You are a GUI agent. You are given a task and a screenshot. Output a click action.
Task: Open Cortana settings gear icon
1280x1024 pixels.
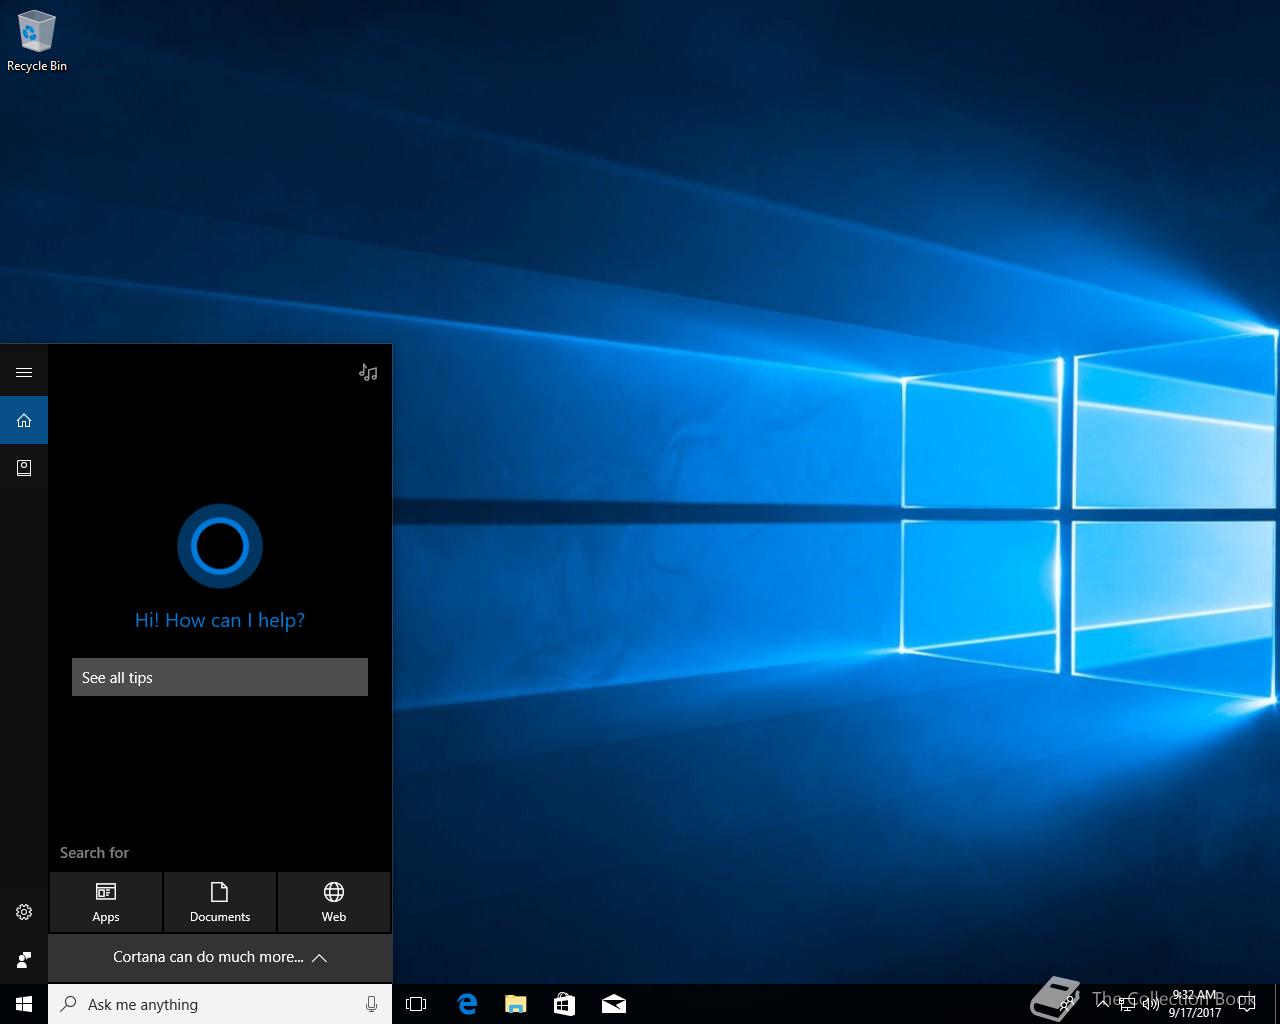24,912
